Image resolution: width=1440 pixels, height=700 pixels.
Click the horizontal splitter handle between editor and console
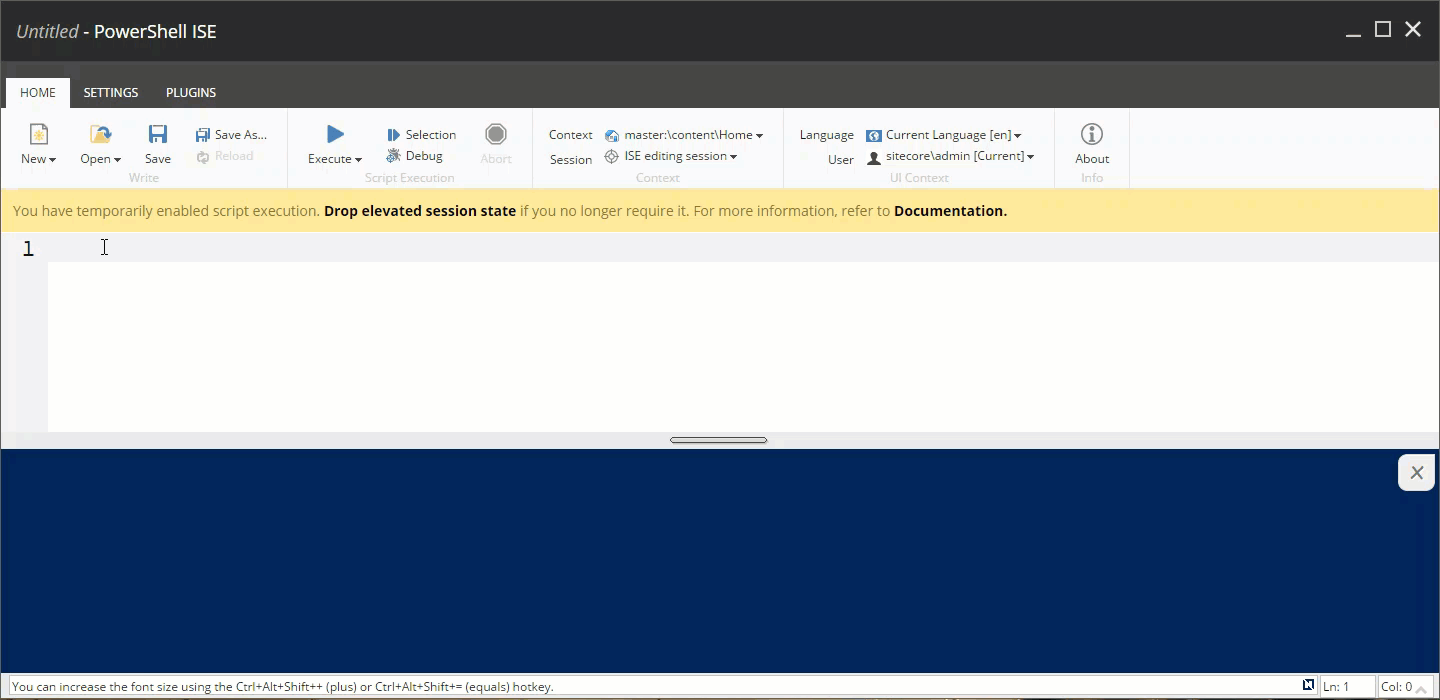click(x=719, y=440)
